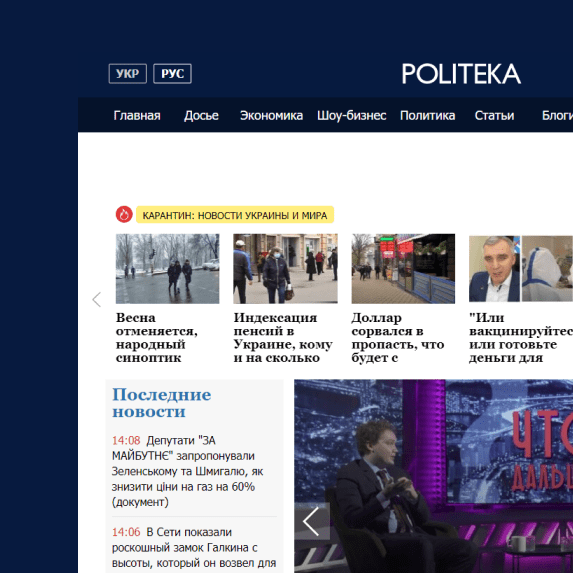Open the Главная menu item

[137, 115]
